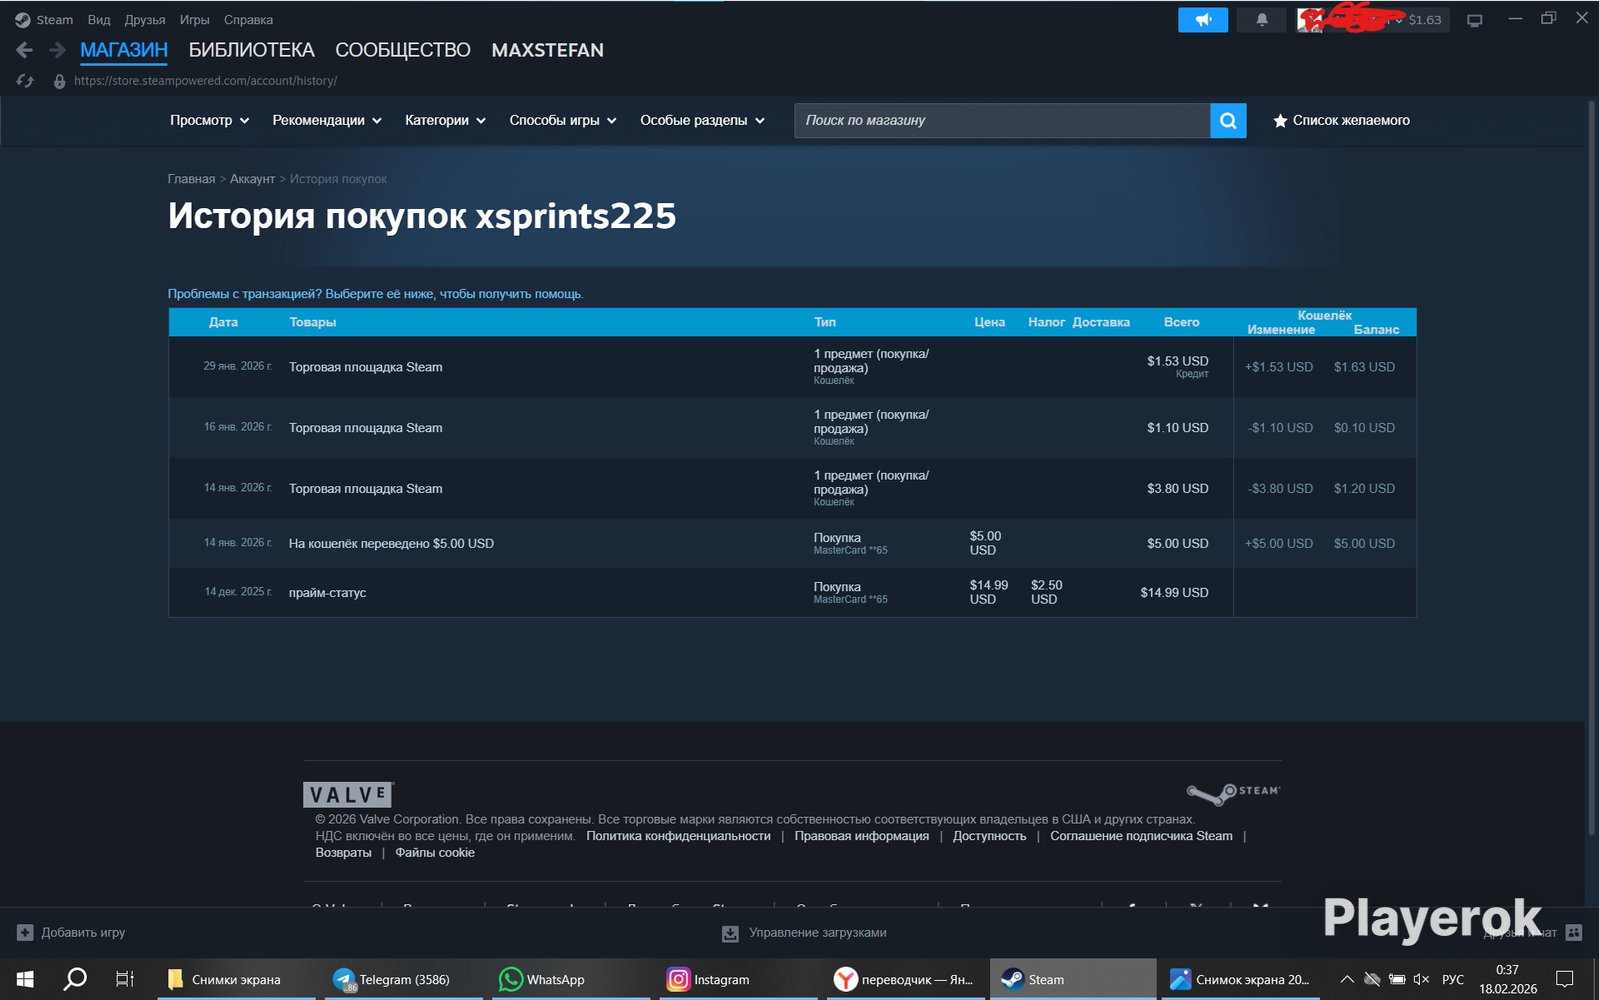Open the Вид menu
1599x1000 pixels.
[x=99, y=20]
